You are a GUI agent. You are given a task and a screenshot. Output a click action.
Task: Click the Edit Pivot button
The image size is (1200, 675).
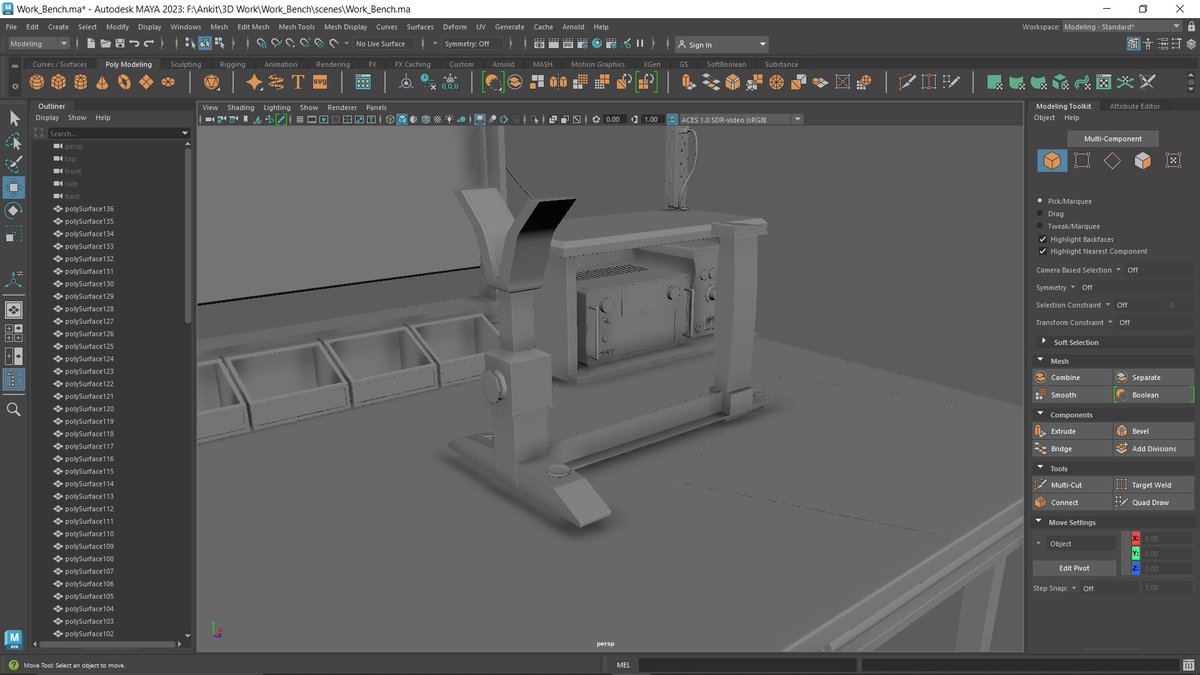[1074, 568]
